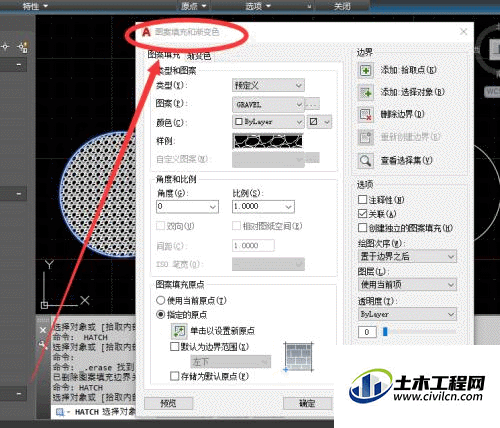This screenshot has height=428, width=500.
Task: Switch to the Gradient (渐变色) tab
Action: [x=199, y=56]
